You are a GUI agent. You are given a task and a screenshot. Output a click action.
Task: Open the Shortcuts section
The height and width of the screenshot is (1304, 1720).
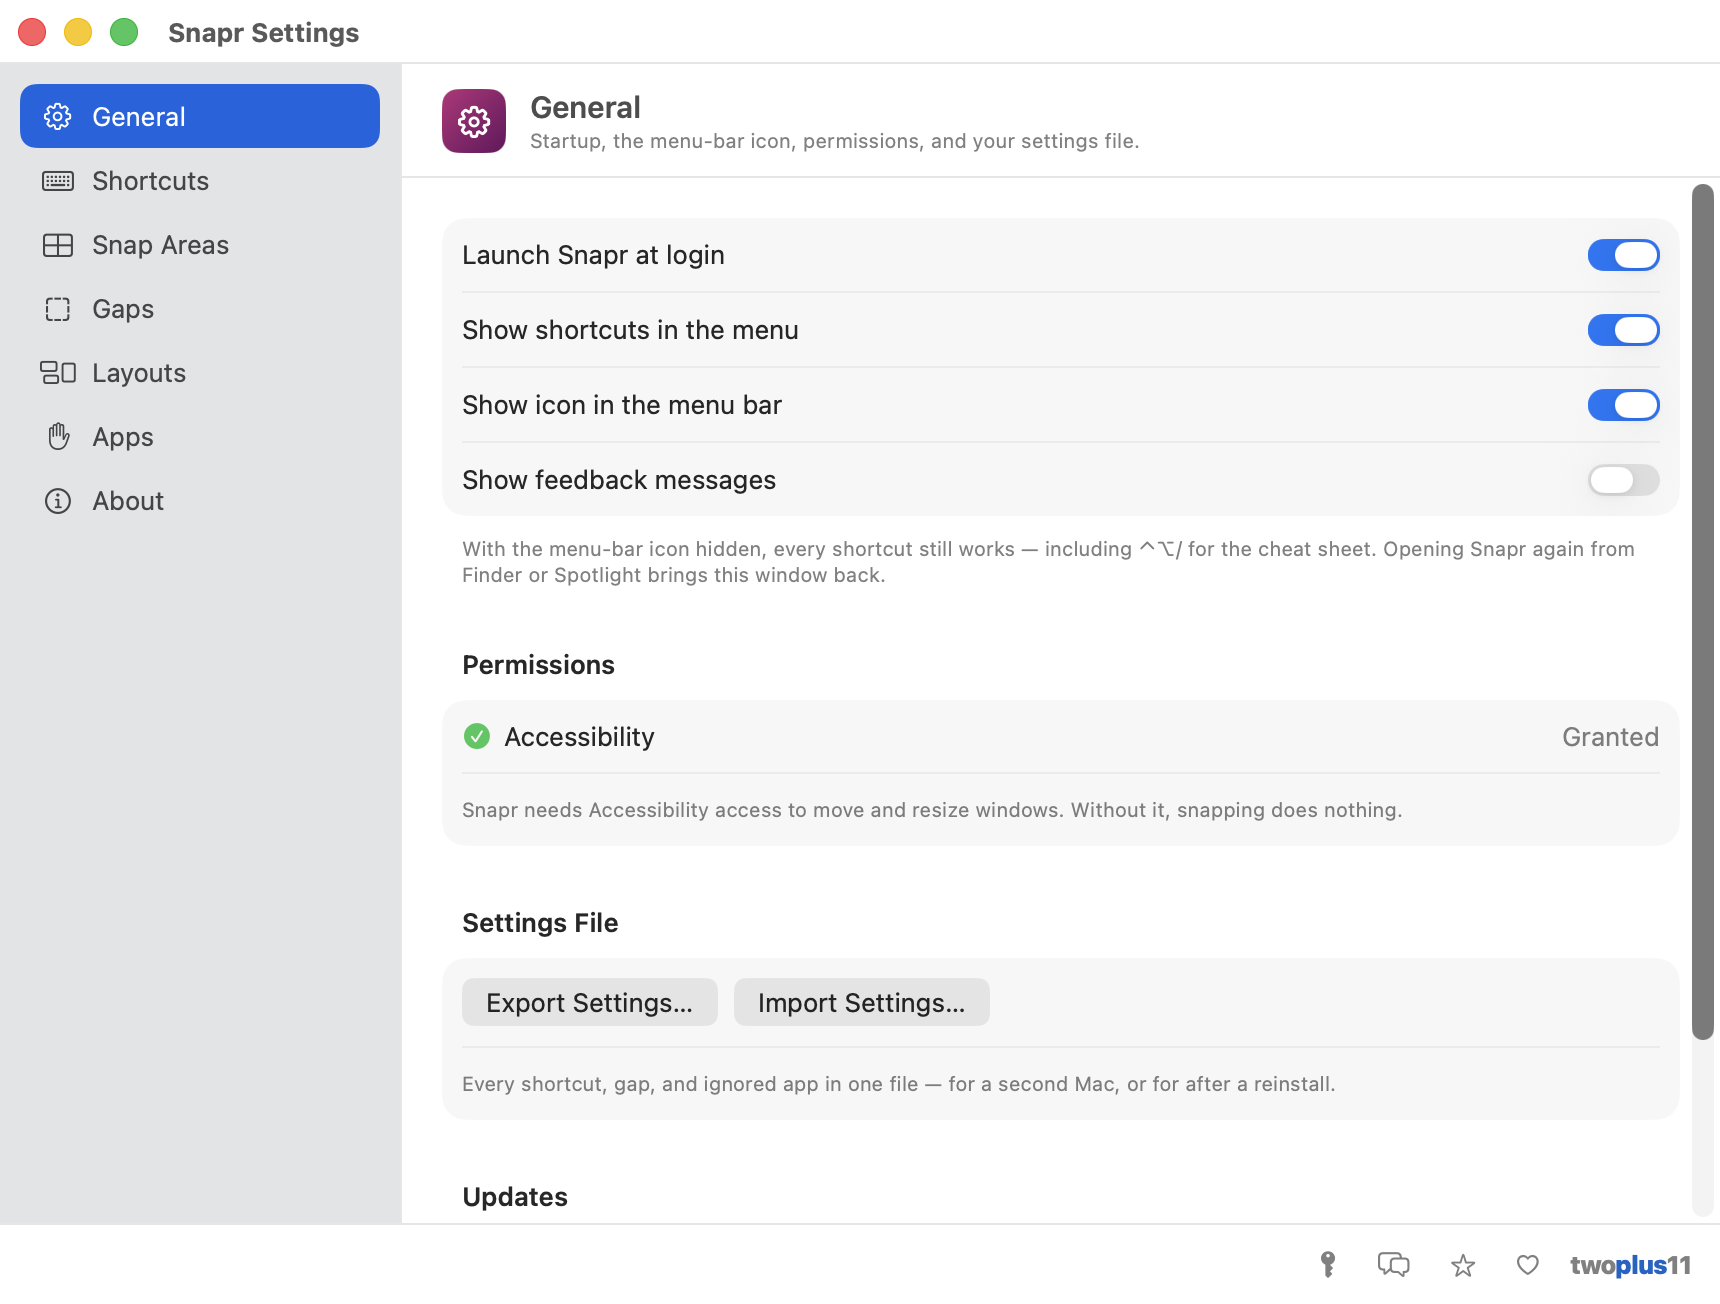tap(200, 181)
